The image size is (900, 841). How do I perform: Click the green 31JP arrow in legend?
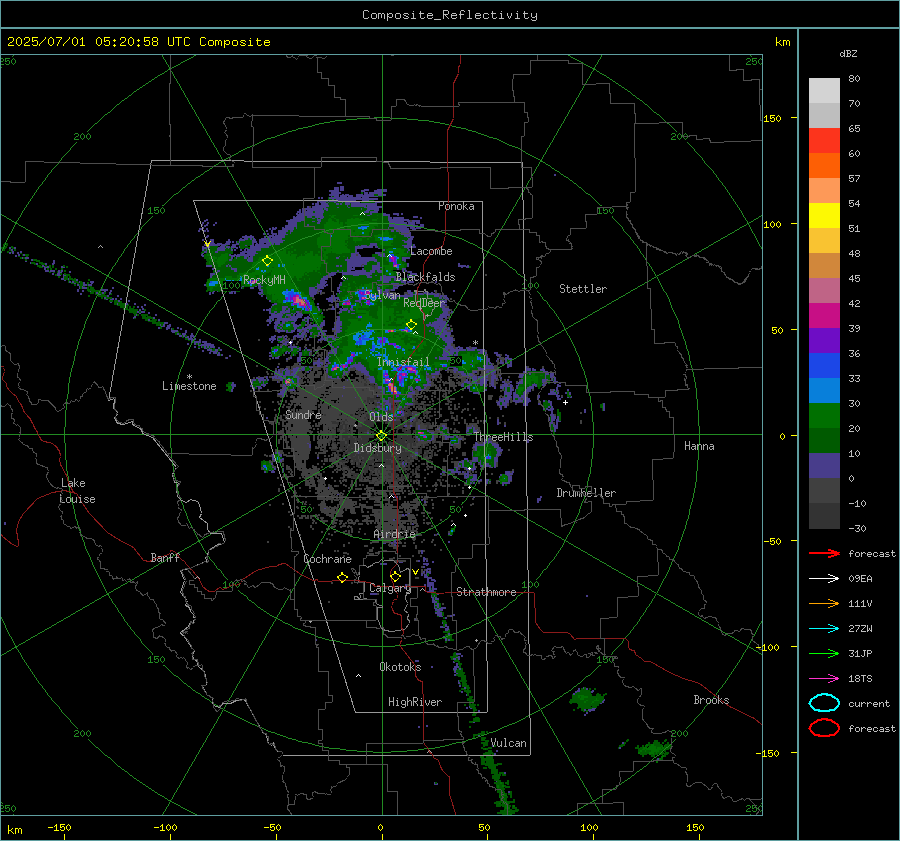[x=824, y=653]
